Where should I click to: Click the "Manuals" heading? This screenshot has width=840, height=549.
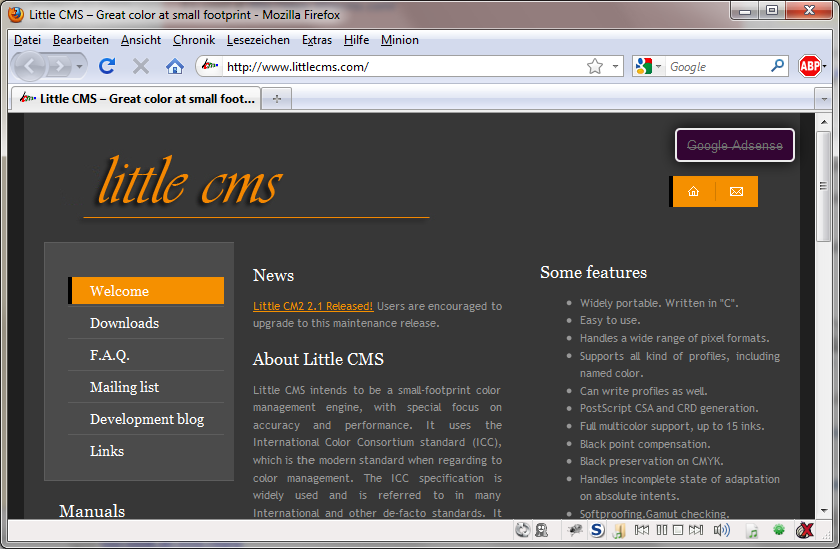pyautogui.click(x=92, y=511)
